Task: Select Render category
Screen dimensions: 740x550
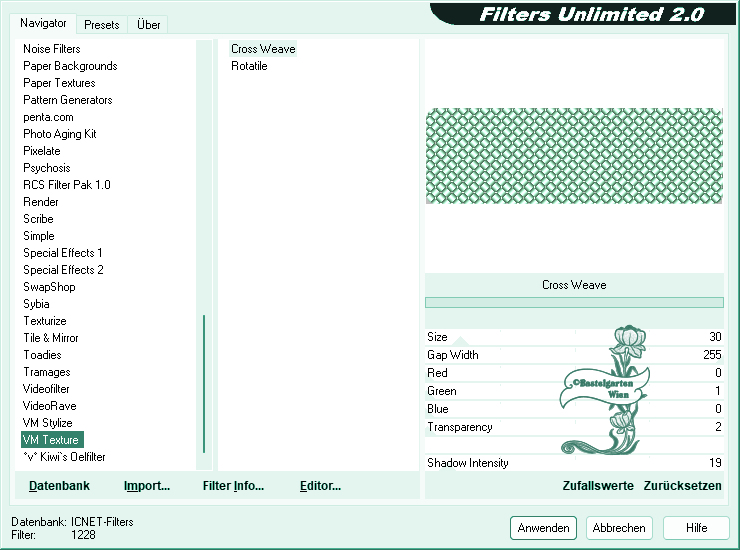Action: pyautogui.click(x=41, y=202)
